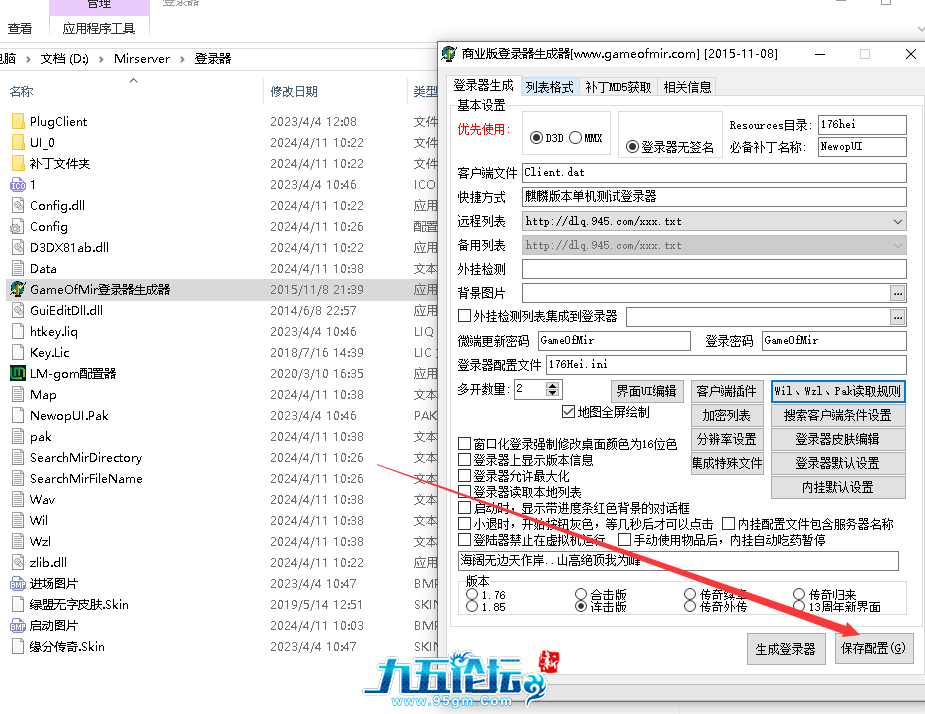Select the Map text file icon
This screenshot has width=925, height=714.
point(18,394)
